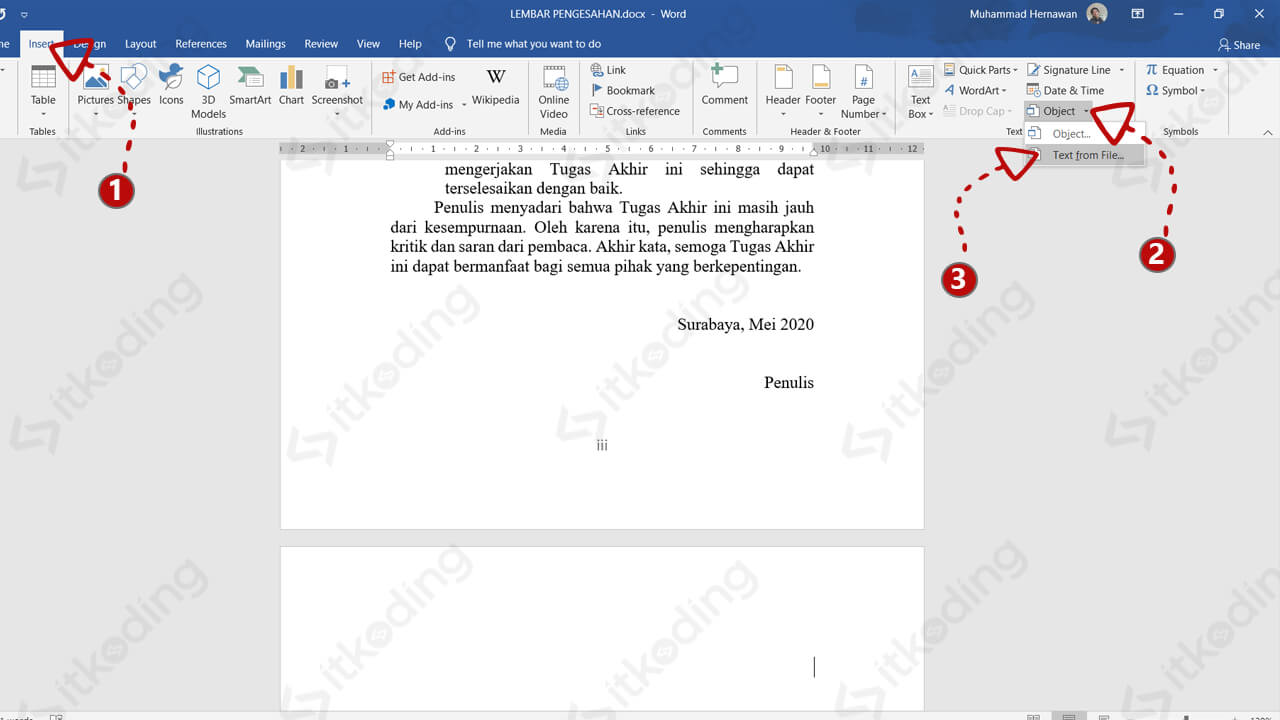
Task: Take a Screenshot clipping
Action: (x=337, y=91)
